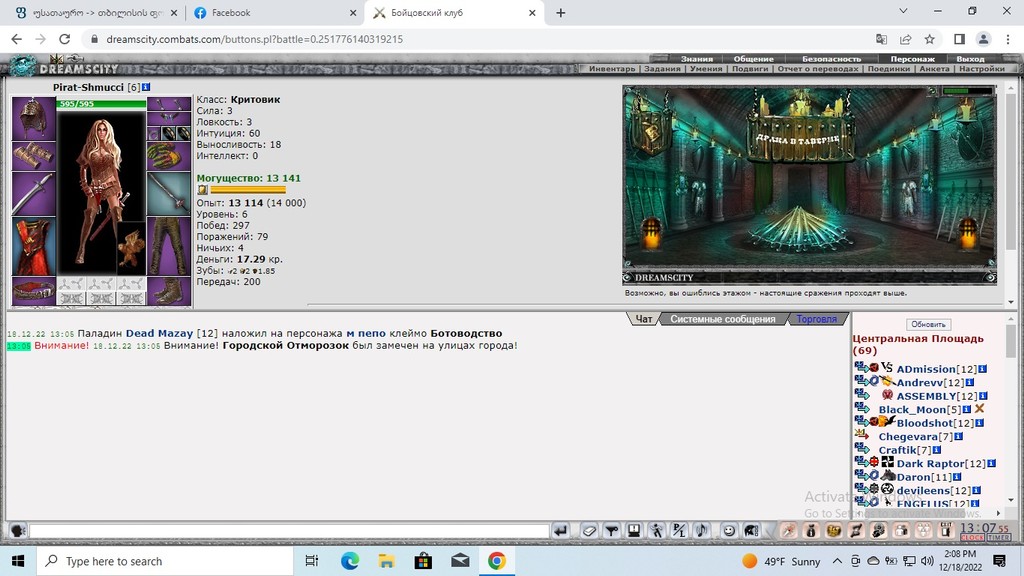Toggle the P/L transliteration button
This screenshot has width=1024, height=576.
pyautogui.click(x=679, y=531)
